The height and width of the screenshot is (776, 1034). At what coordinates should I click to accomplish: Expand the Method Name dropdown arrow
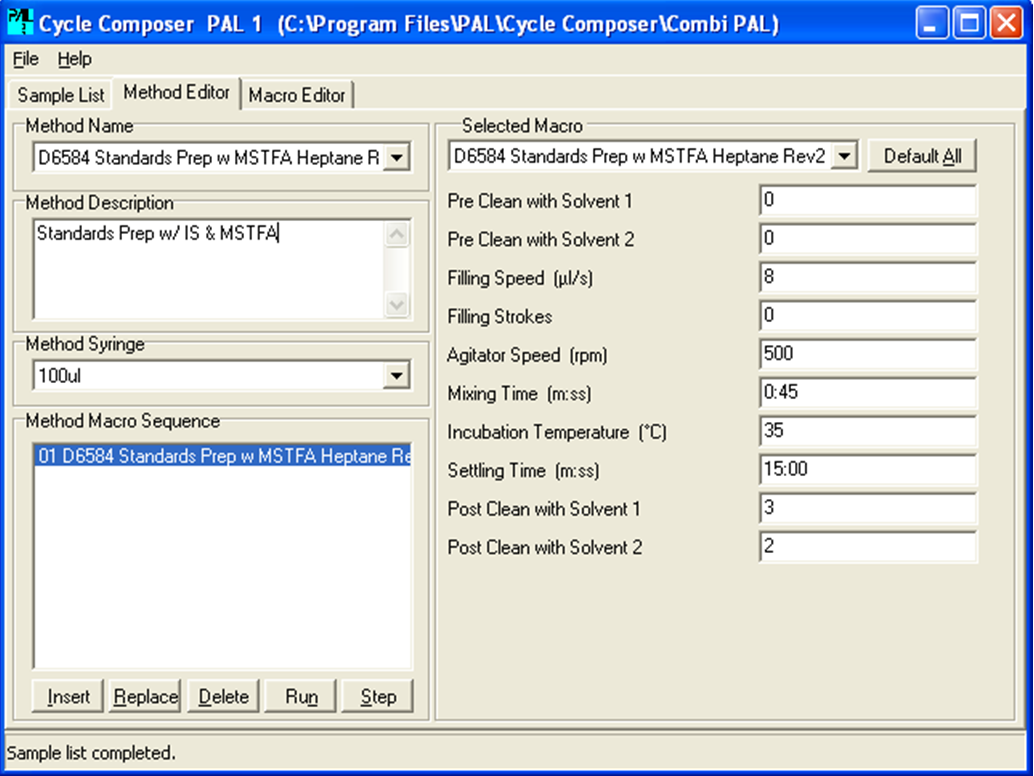[x=397, y=158]
